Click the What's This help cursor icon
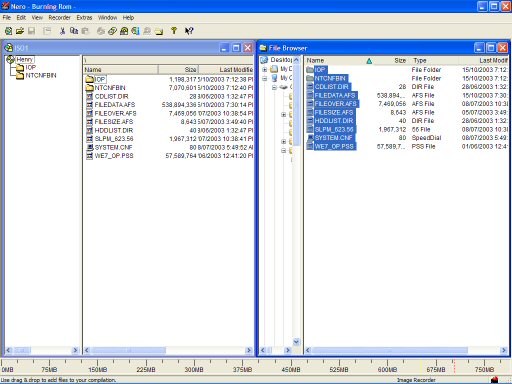Viewport: 512px width, 384px height. pos(189,31)
